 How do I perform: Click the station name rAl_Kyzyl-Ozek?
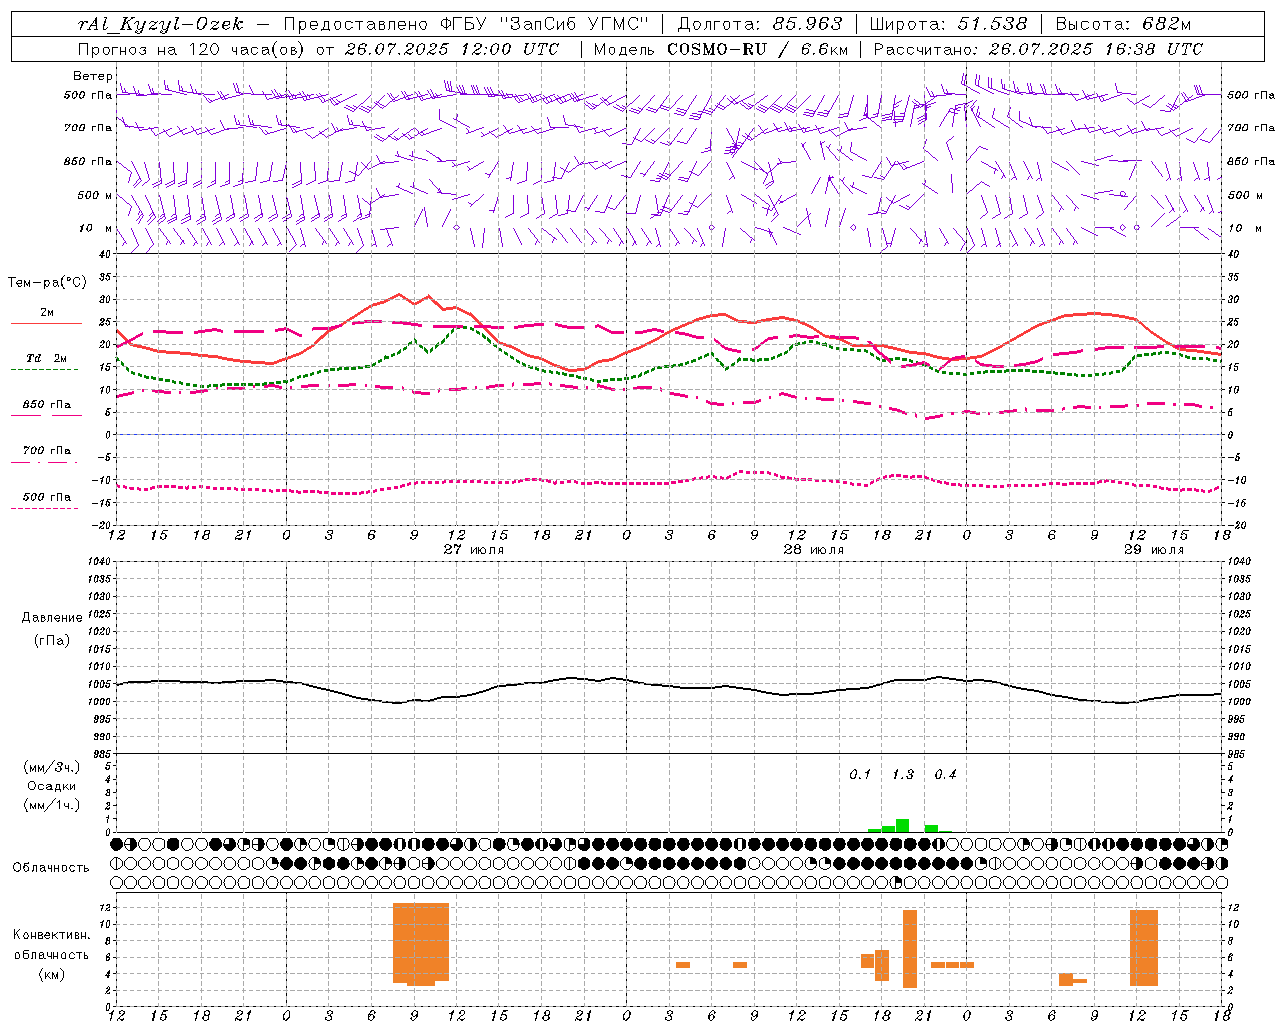coord(160,24)
